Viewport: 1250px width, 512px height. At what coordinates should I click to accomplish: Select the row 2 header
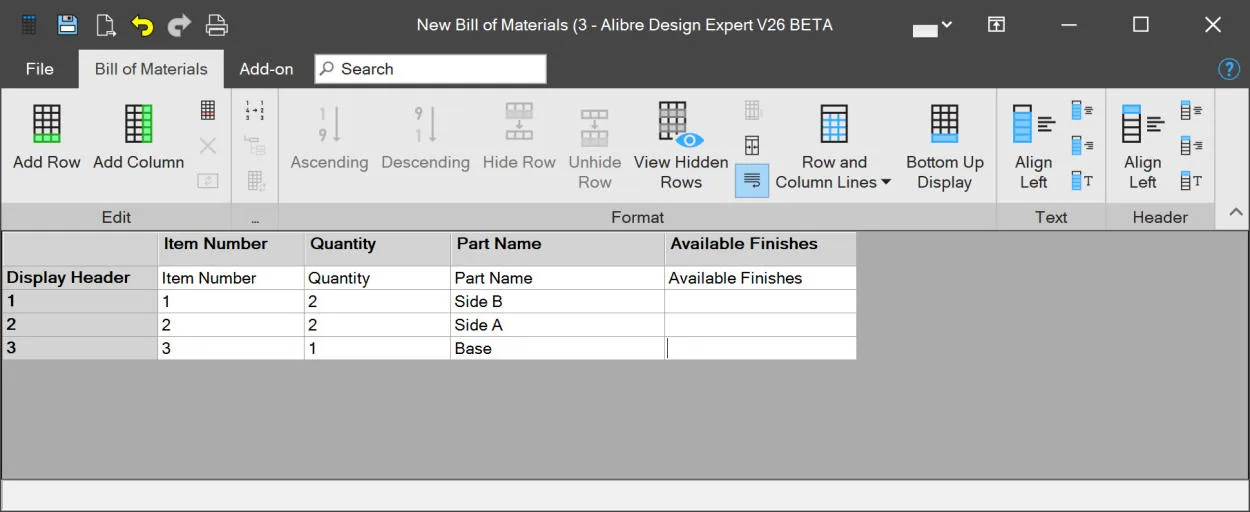80,325
